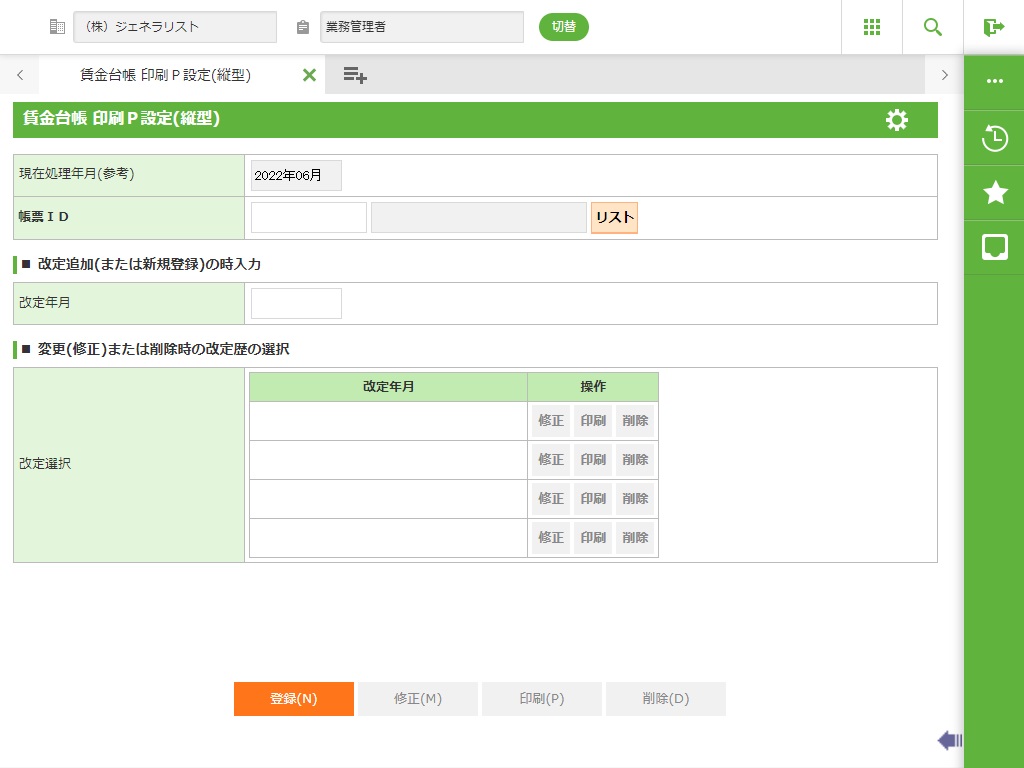
Task: Open the settings gear icon in header
Action: (x=897, y=120)
